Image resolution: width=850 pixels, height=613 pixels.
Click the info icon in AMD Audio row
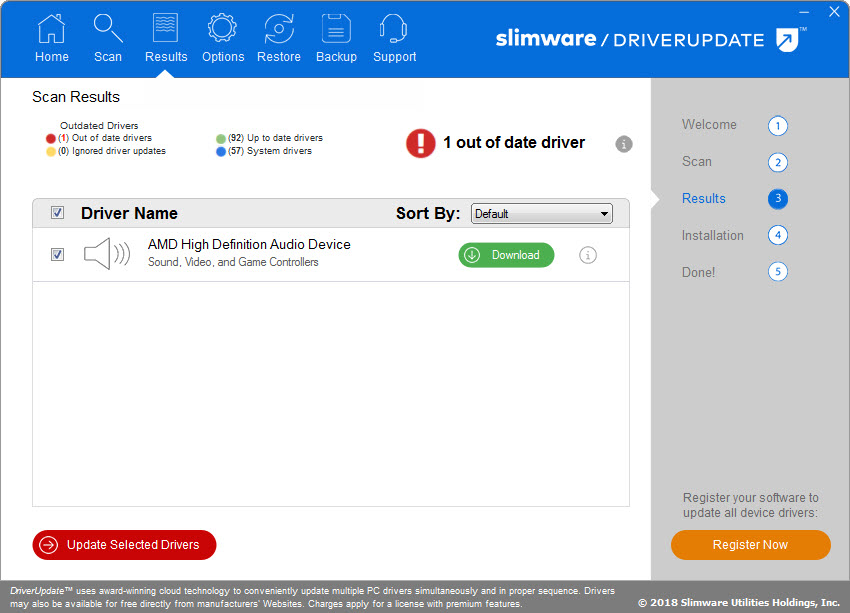pos(588,255)
